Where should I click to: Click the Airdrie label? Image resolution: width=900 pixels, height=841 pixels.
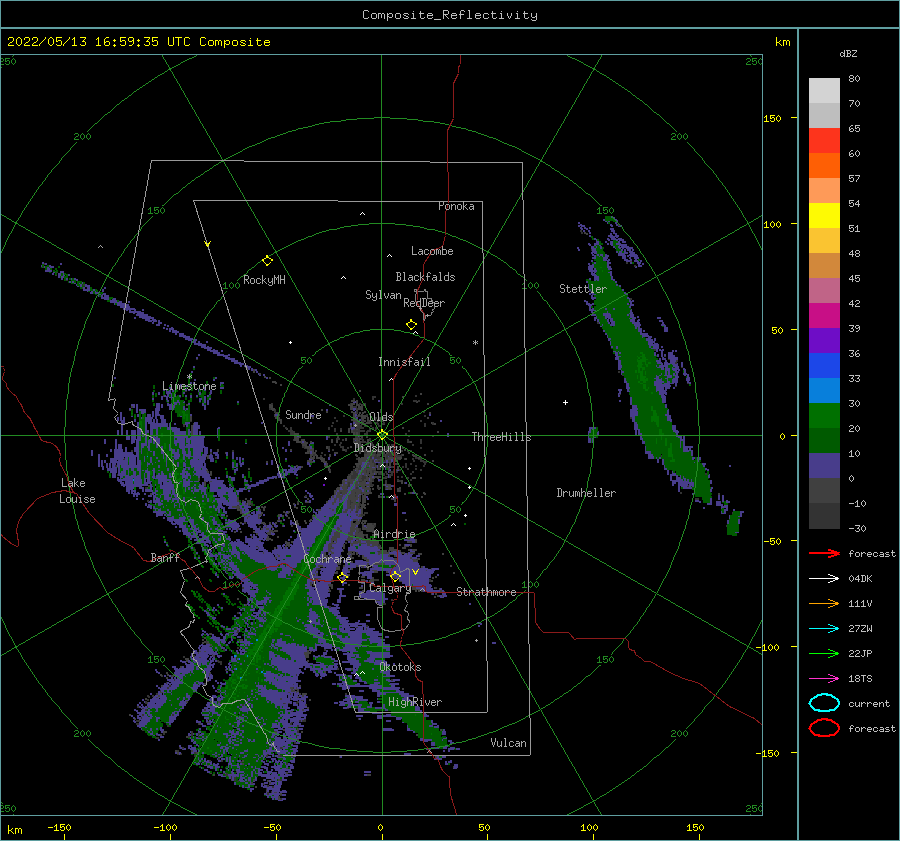coord(394,534)
